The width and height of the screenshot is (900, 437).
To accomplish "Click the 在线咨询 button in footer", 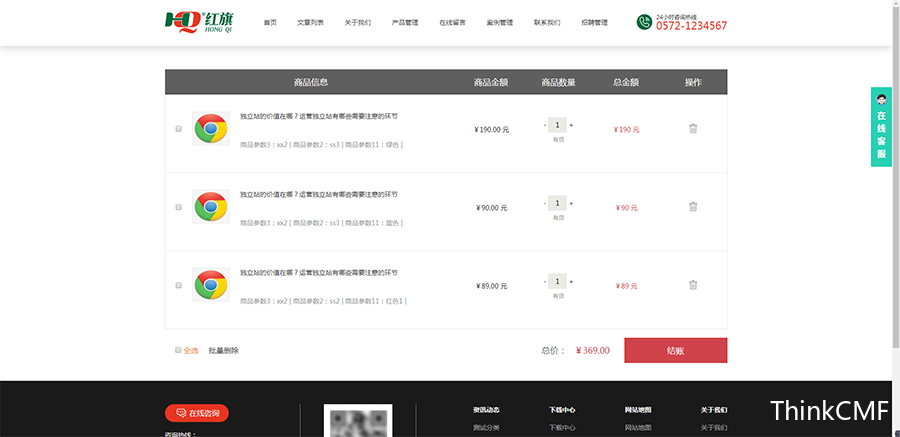I will [x=197, y=413].
